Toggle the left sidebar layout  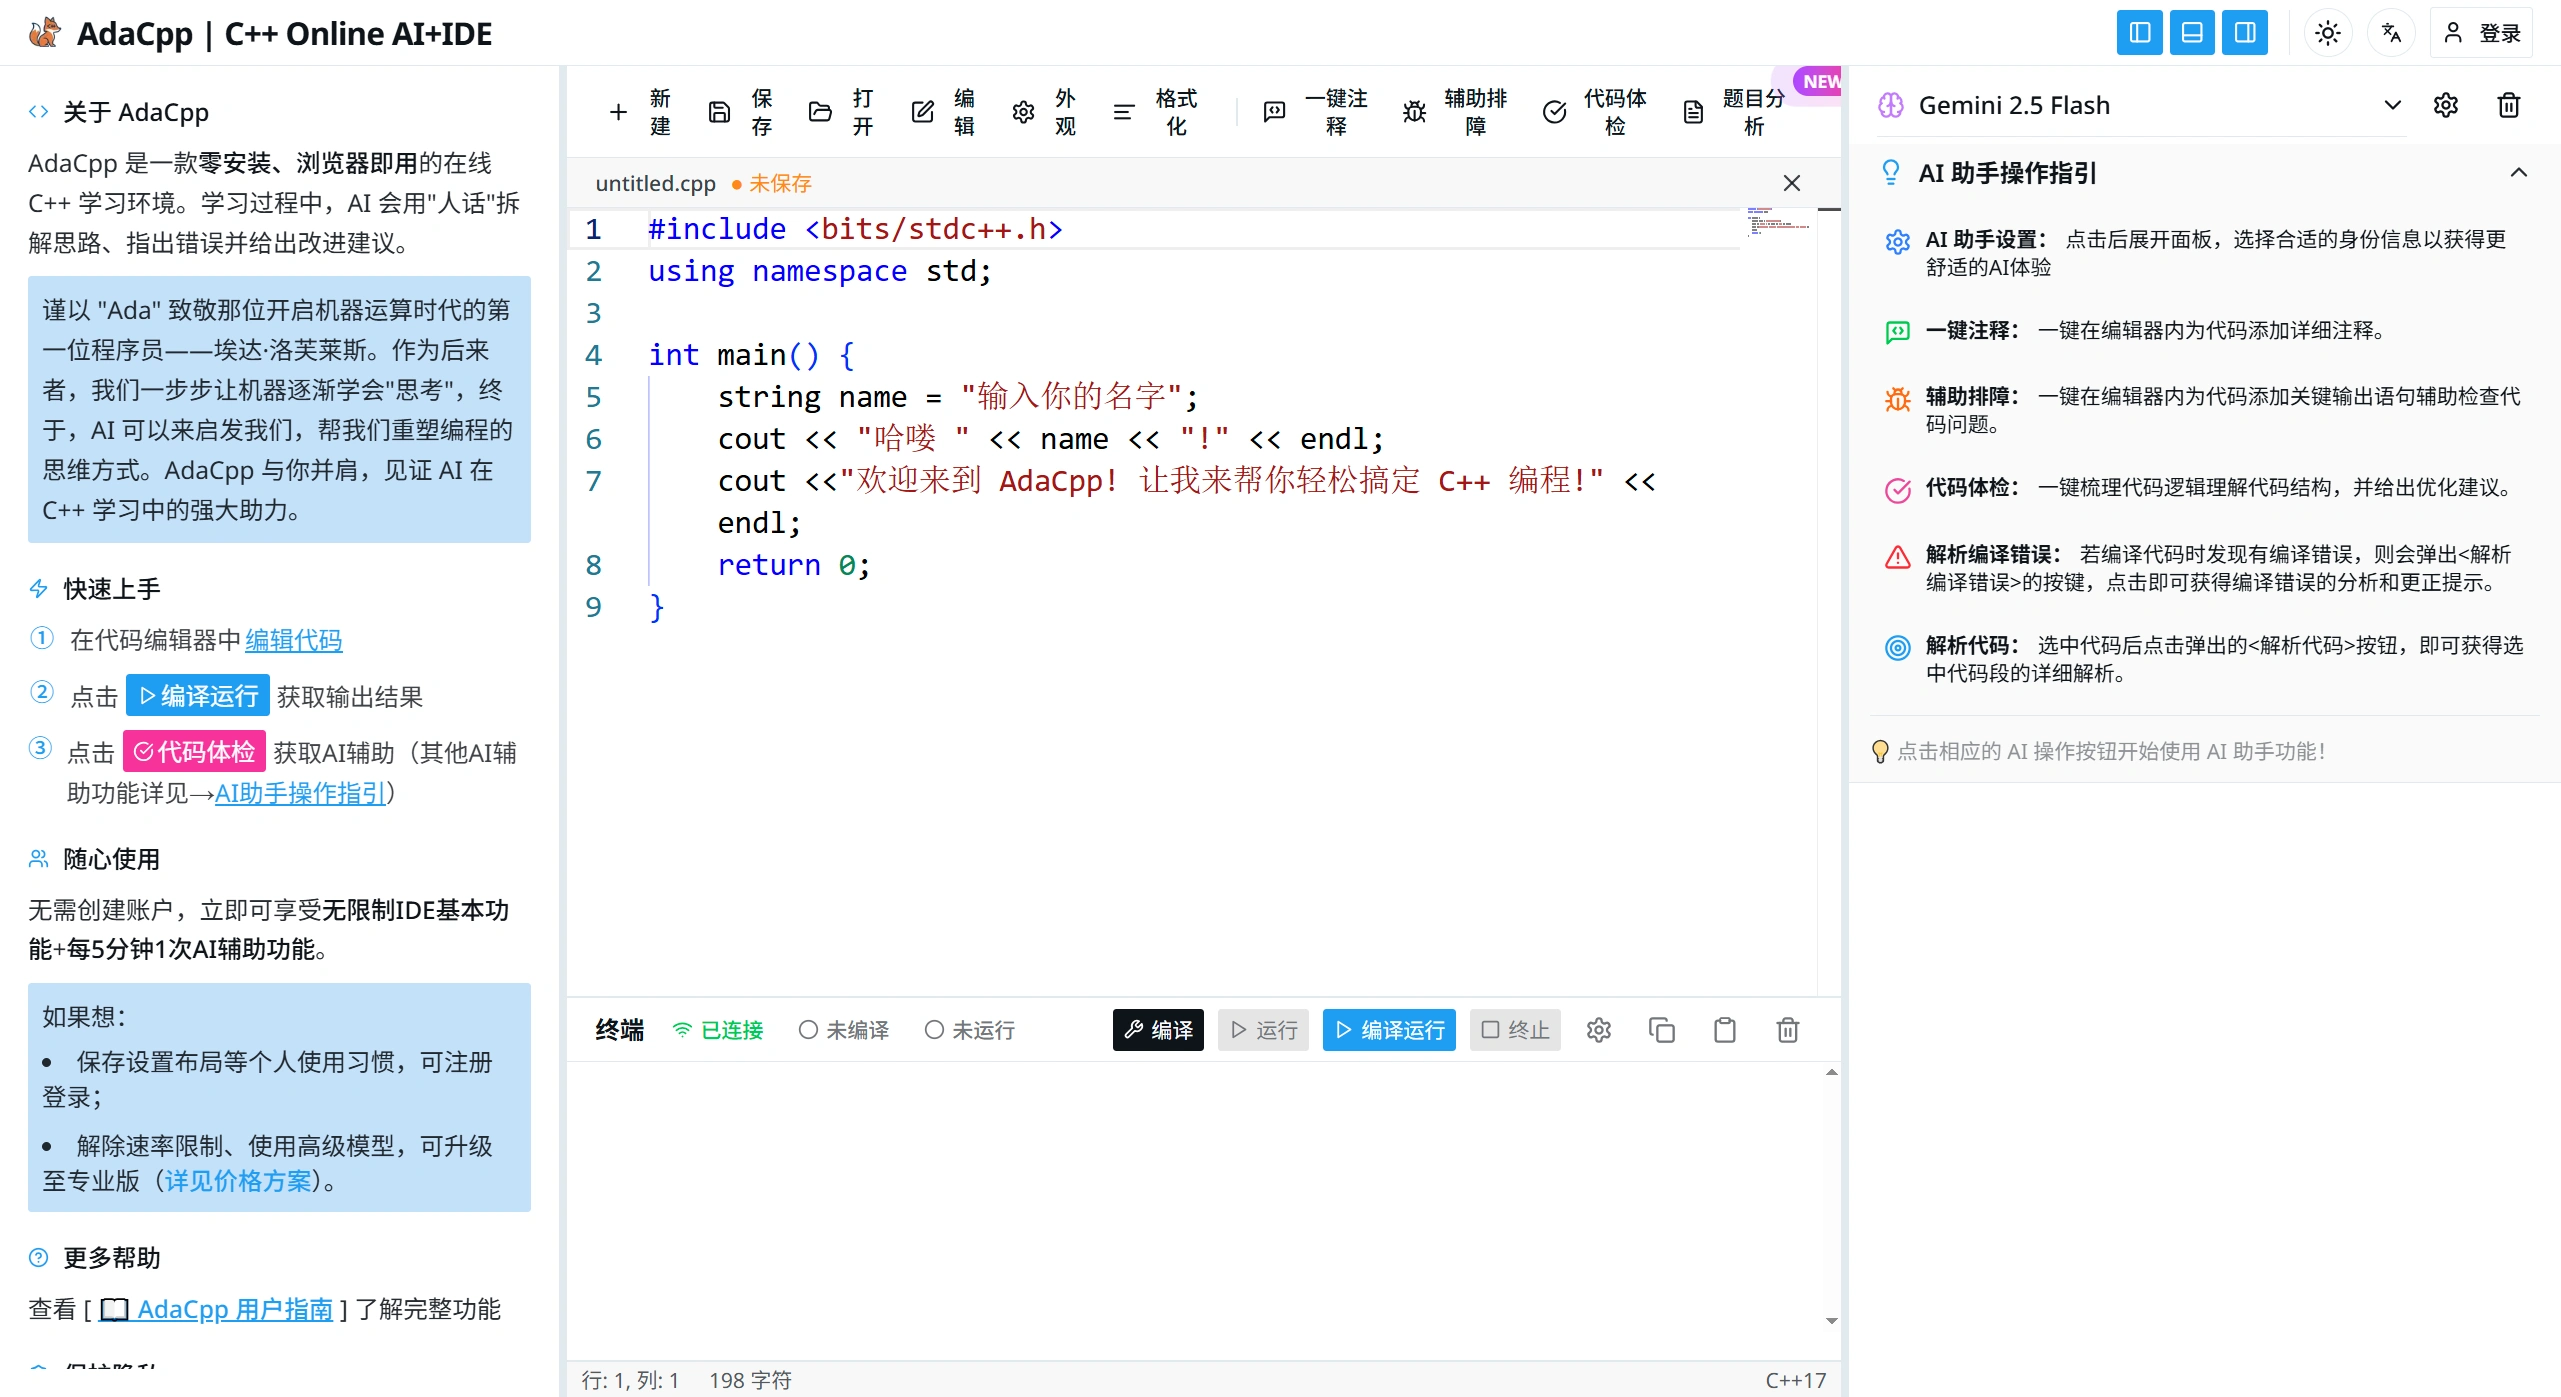2140,32
